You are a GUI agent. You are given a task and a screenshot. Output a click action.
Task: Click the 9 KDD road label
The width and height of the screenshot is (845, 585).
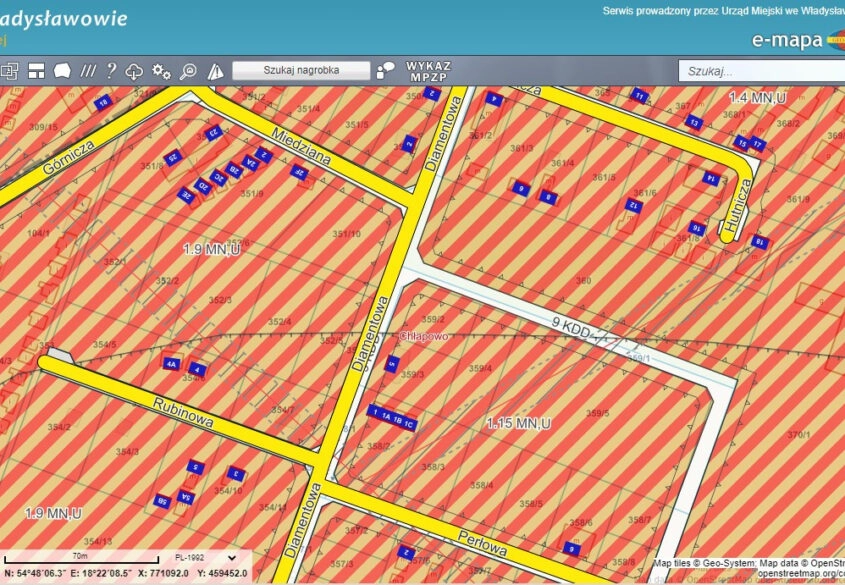(x=573, y=325)
